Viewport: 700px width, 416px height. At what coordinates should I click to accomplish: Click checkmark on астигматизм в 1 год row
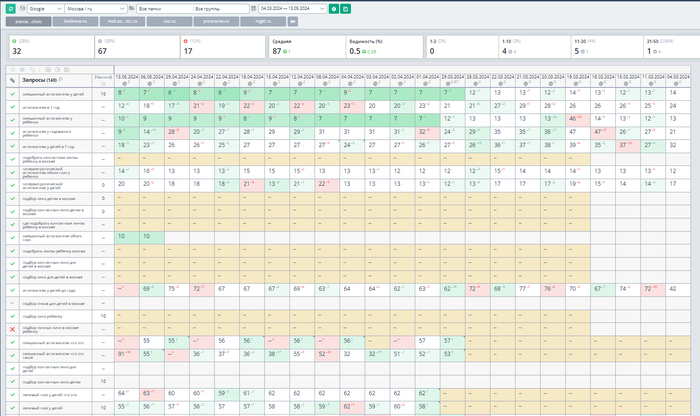[12, 107]
